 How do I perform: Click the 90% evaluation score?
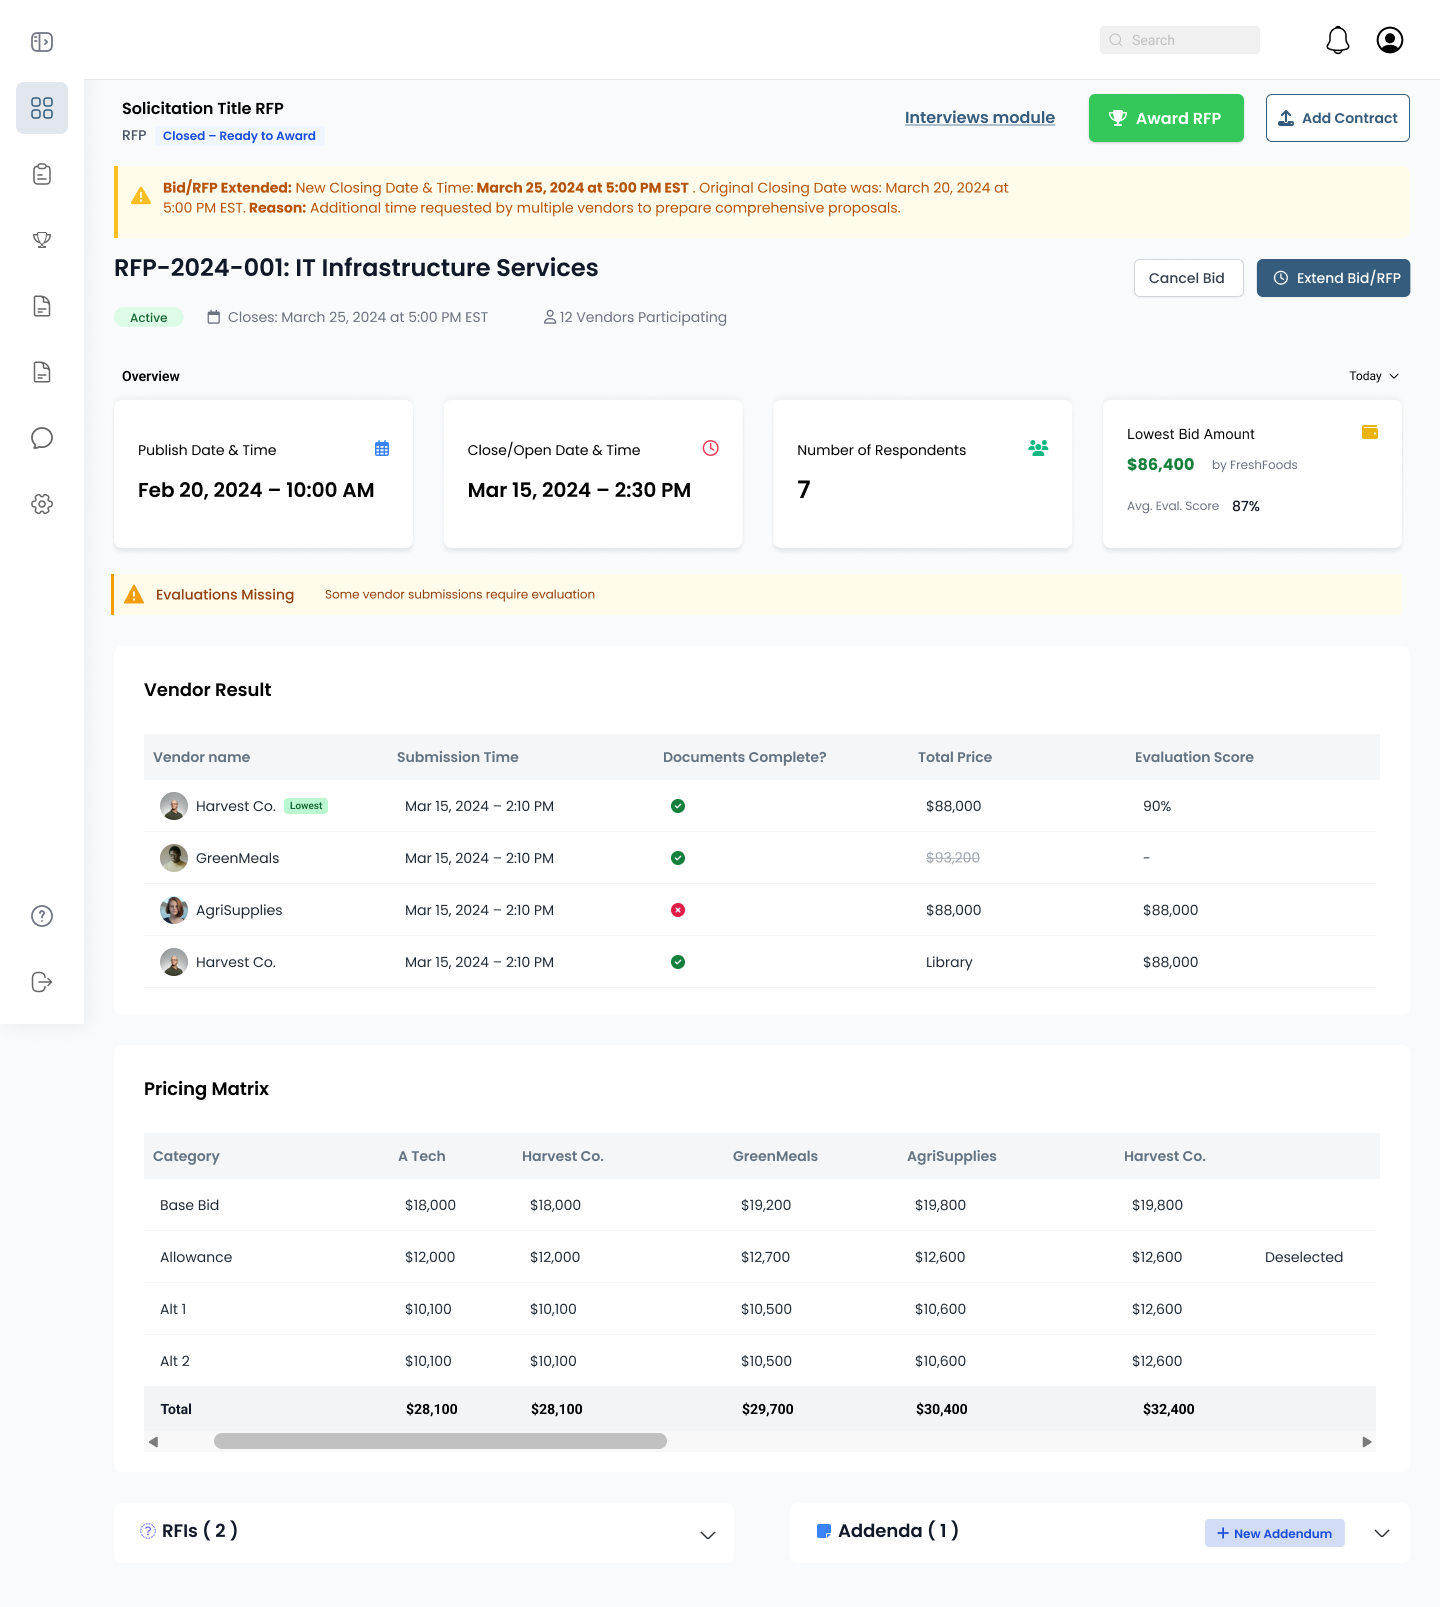1157,806
